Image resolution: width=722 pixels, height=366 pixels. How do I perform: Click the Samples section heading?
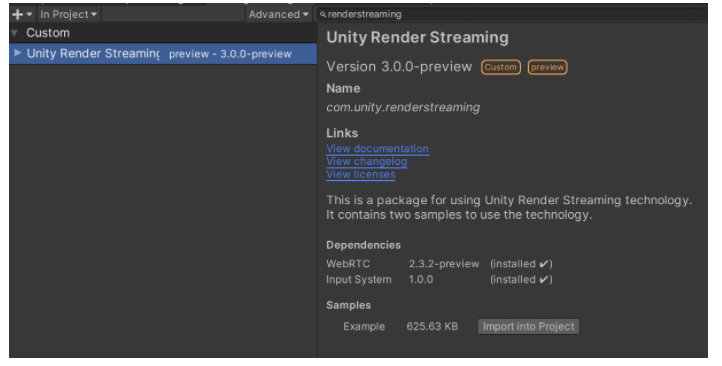pos(349,305)
